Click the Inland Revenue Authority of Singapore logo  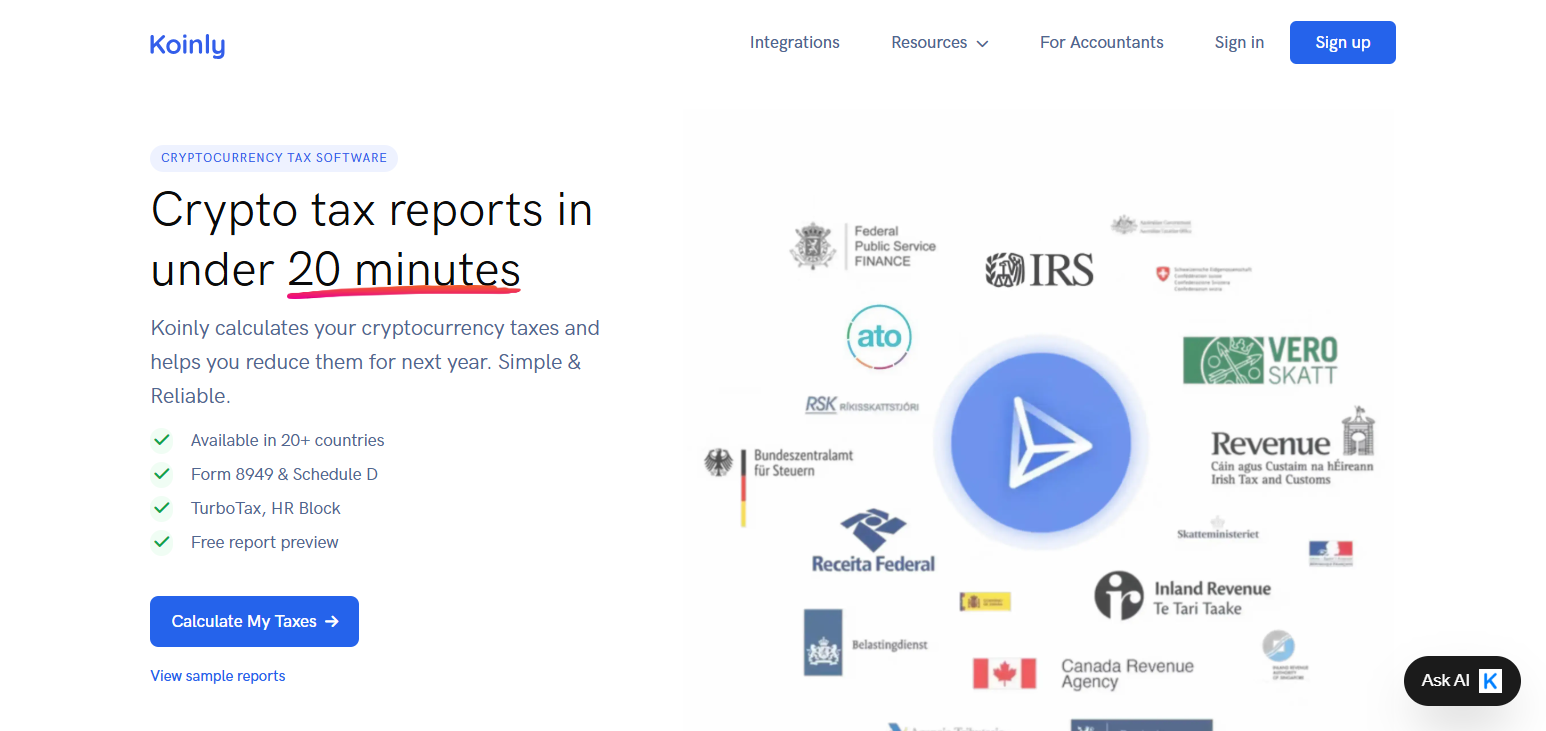tap(1285, 656)
